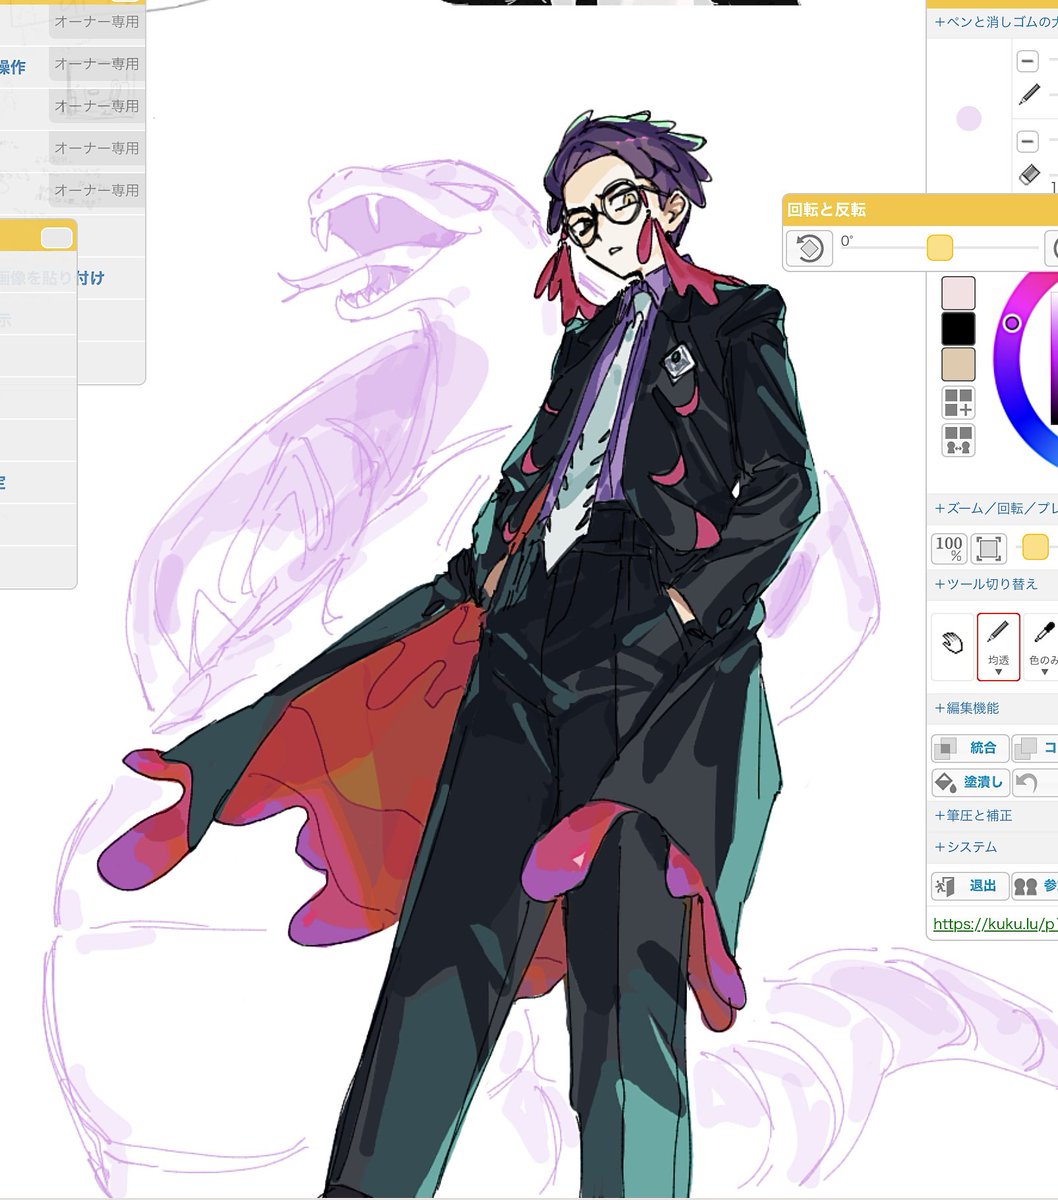
Task: Pick the beige color swatch
Action: coord(958,365)
